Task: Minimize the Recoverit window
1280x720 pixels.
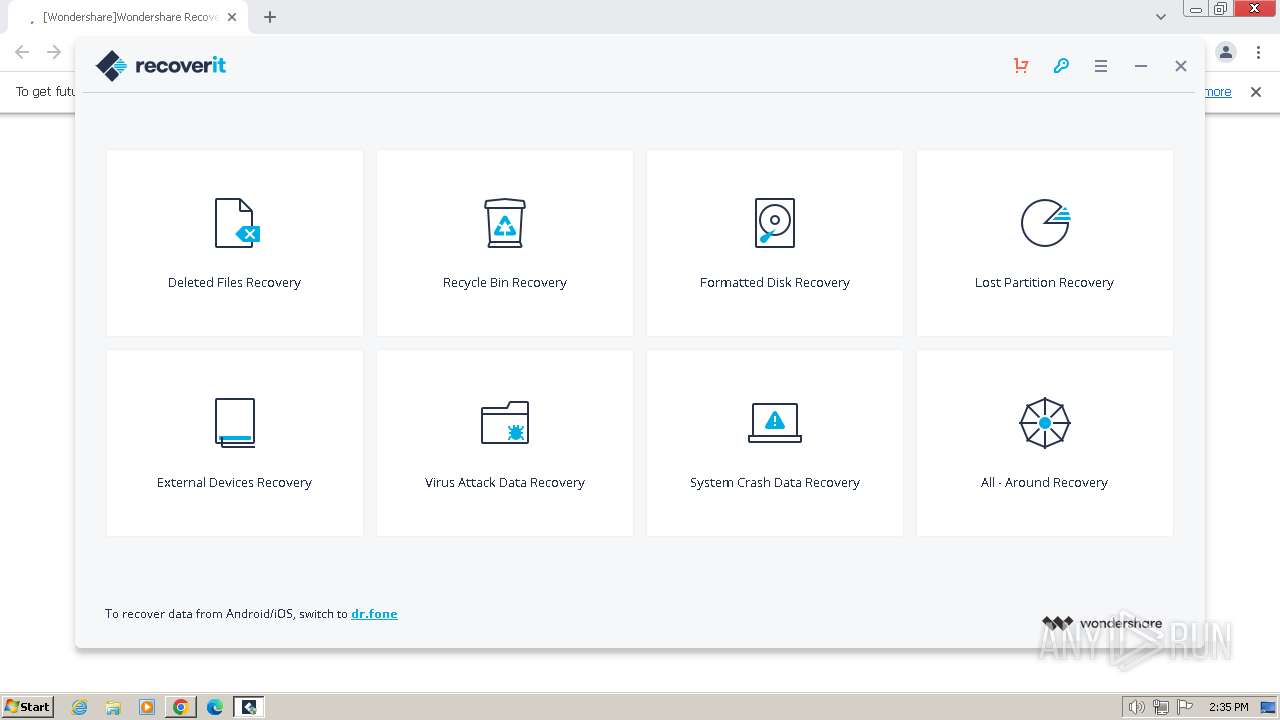Action: pyautogui.click(x=1141, y=66)
